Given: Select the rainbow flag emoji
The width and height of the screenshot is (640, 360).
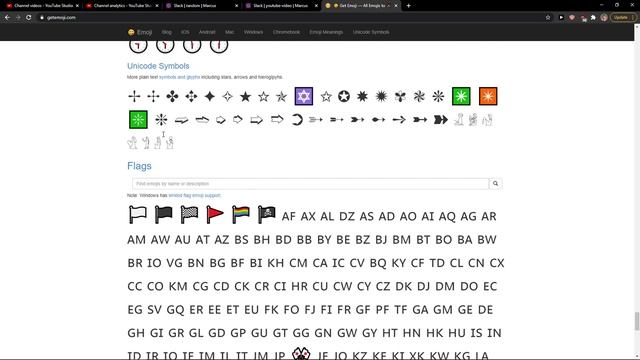Looking at the screenshot, I should pos(240,214).
